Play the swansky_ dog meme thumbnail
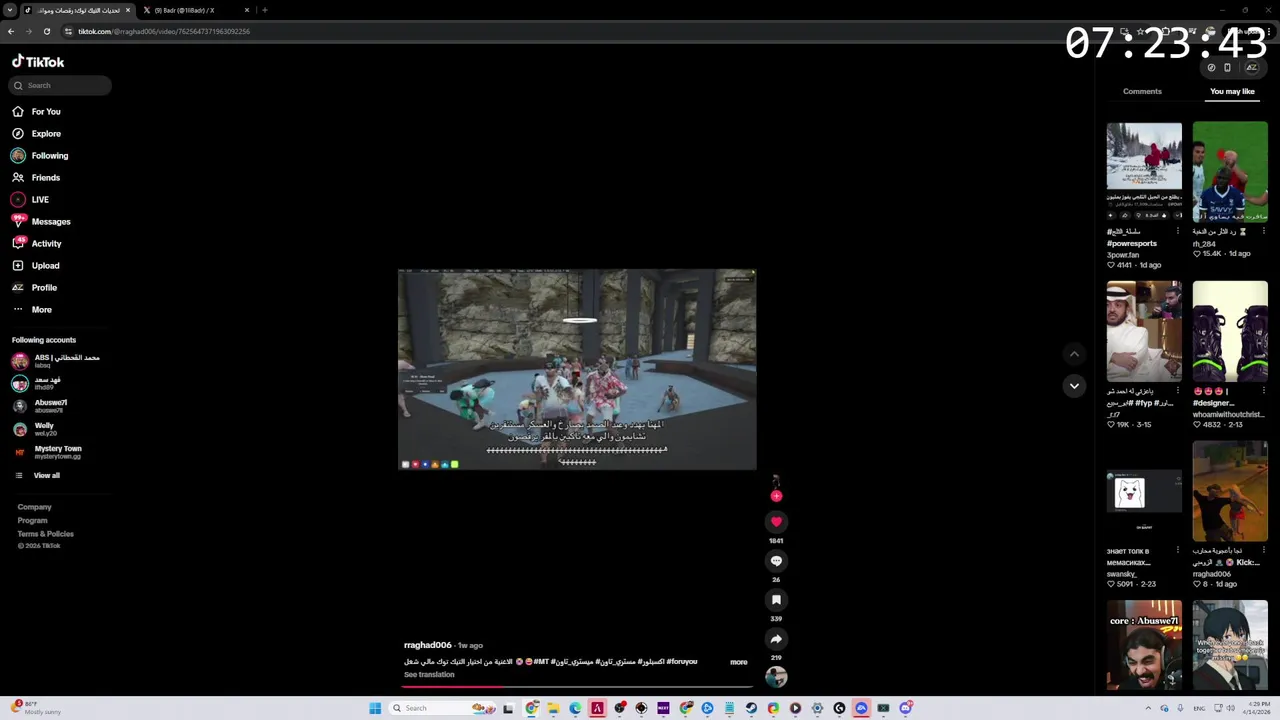 coord(1144,491)
